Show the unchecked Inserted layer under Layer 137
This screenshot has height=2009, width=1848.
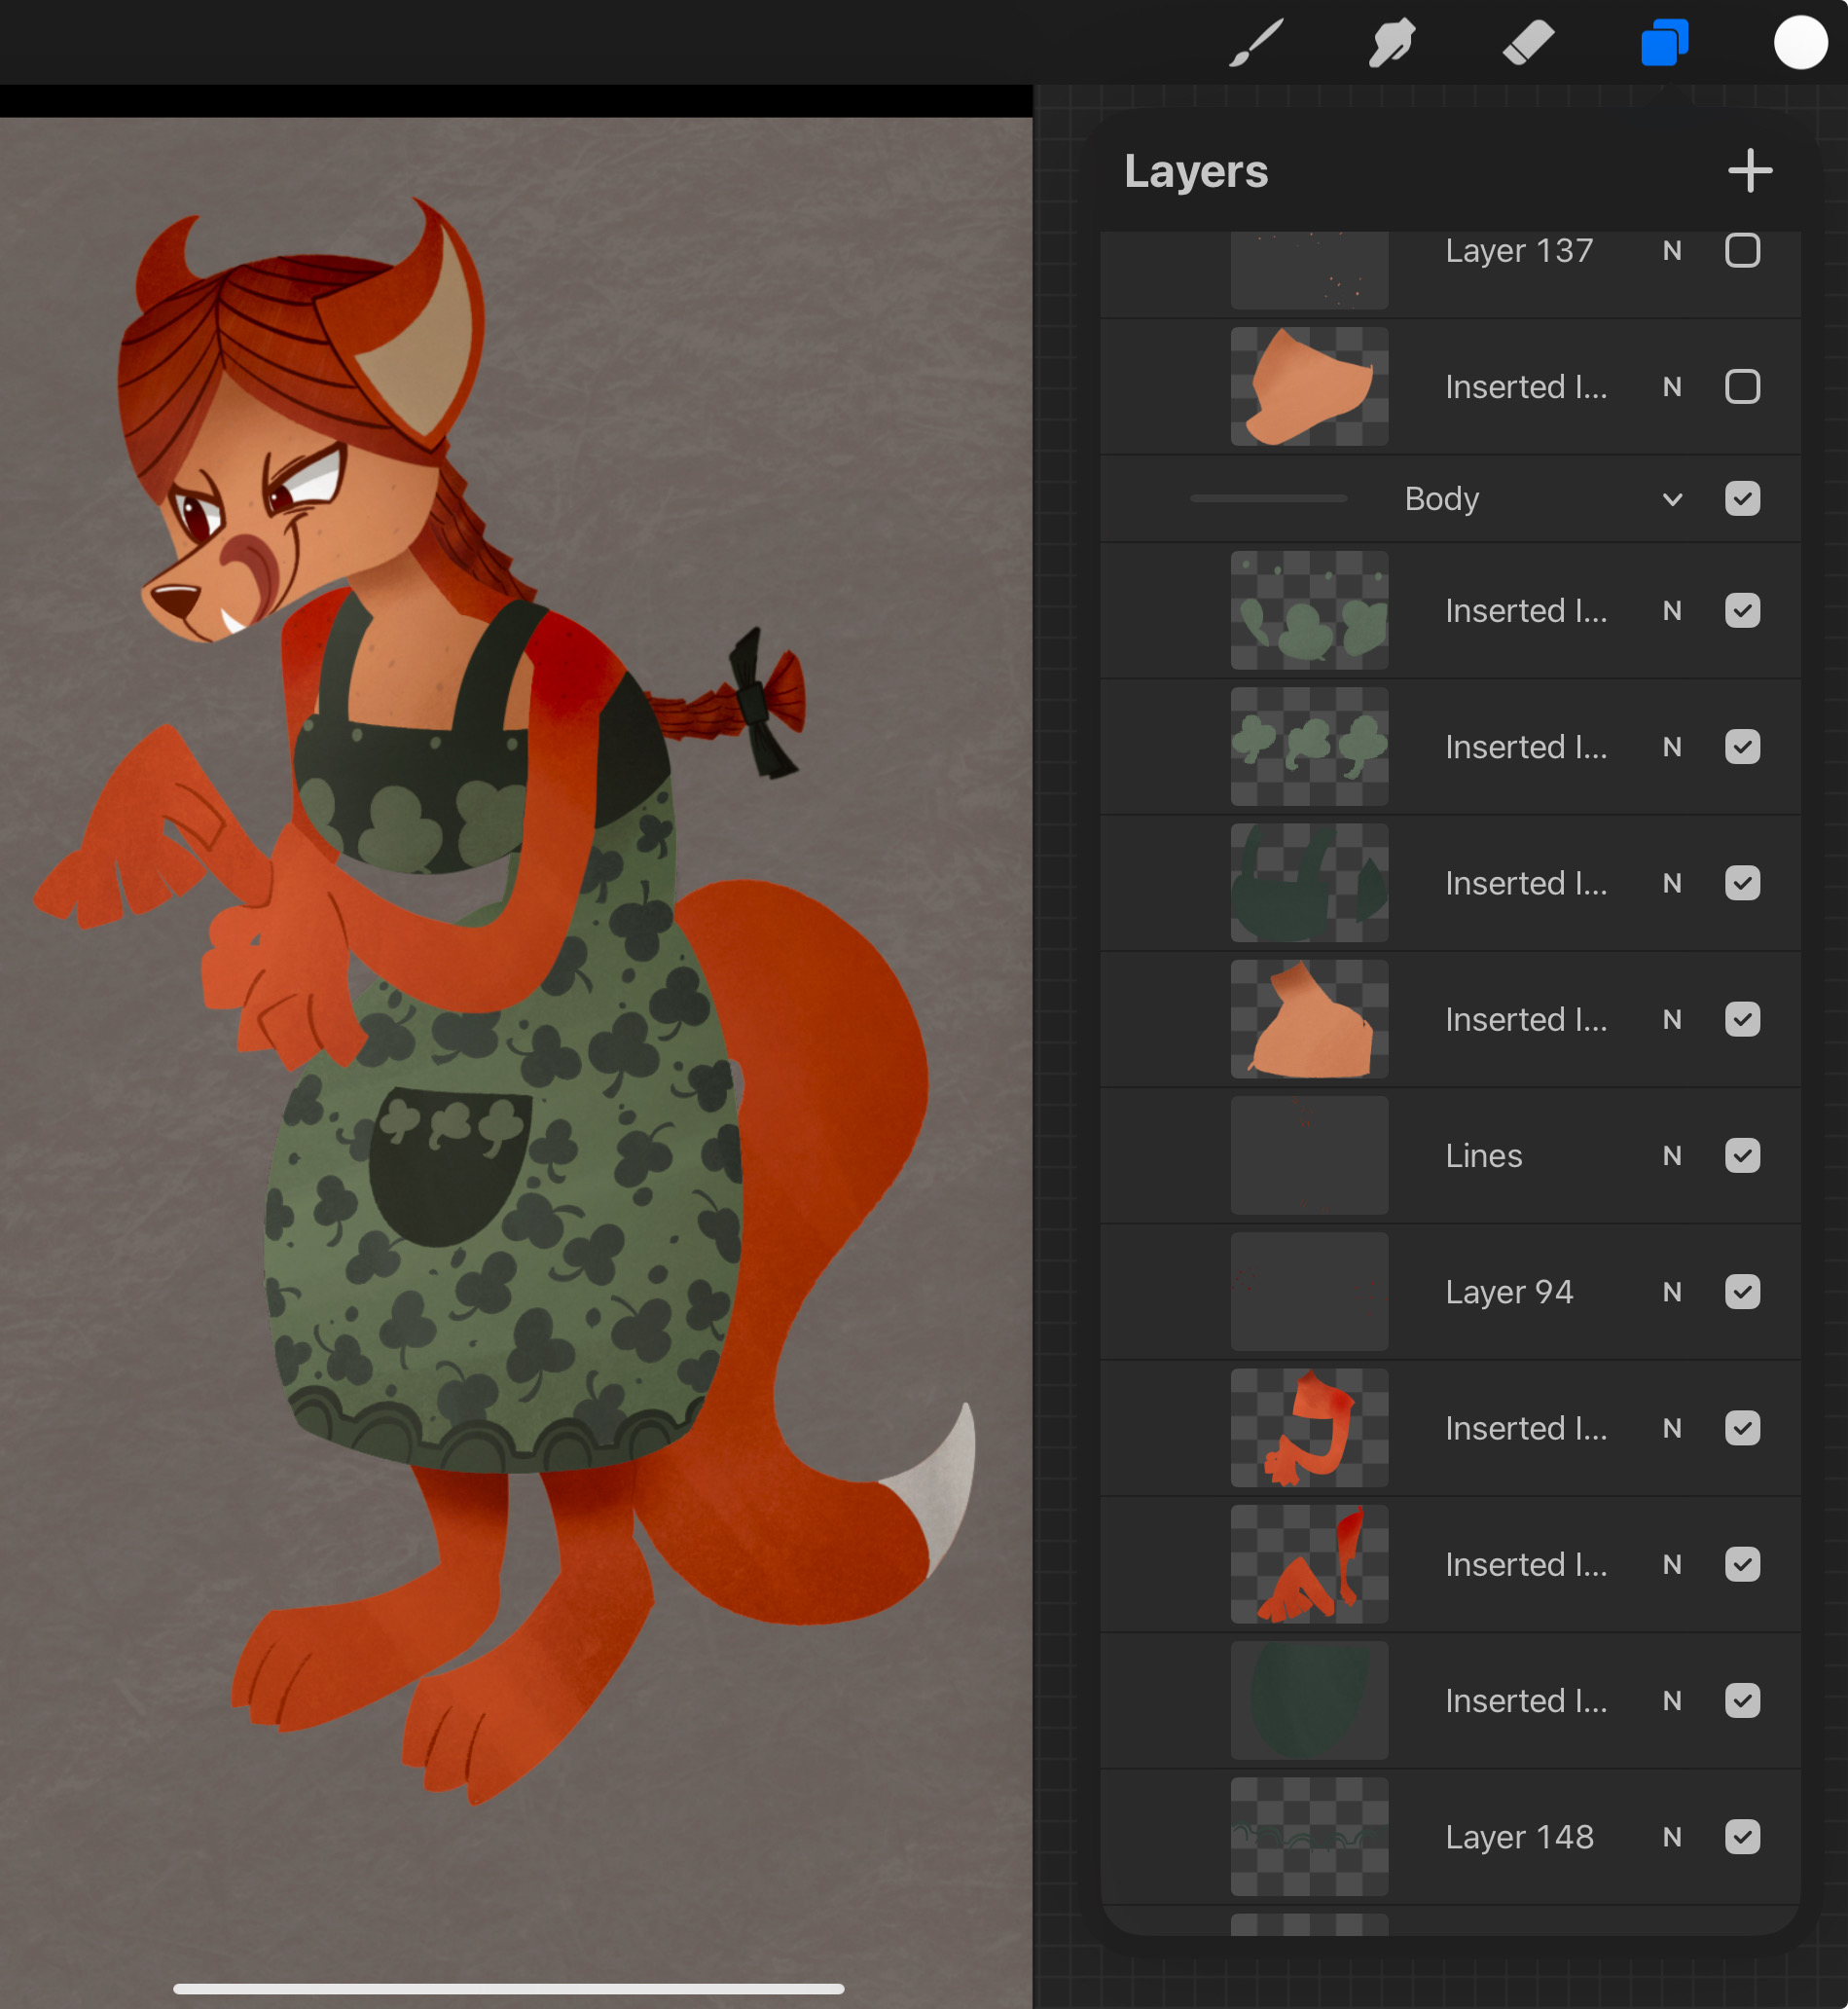pos(1742,387)
